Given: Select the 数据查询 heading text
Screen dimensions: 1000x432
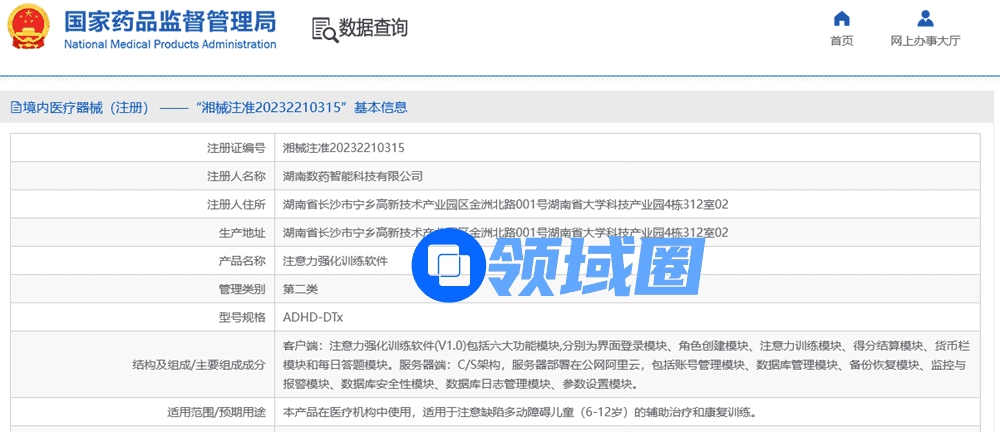Looking at the screenshot, I should click(373, 28).
